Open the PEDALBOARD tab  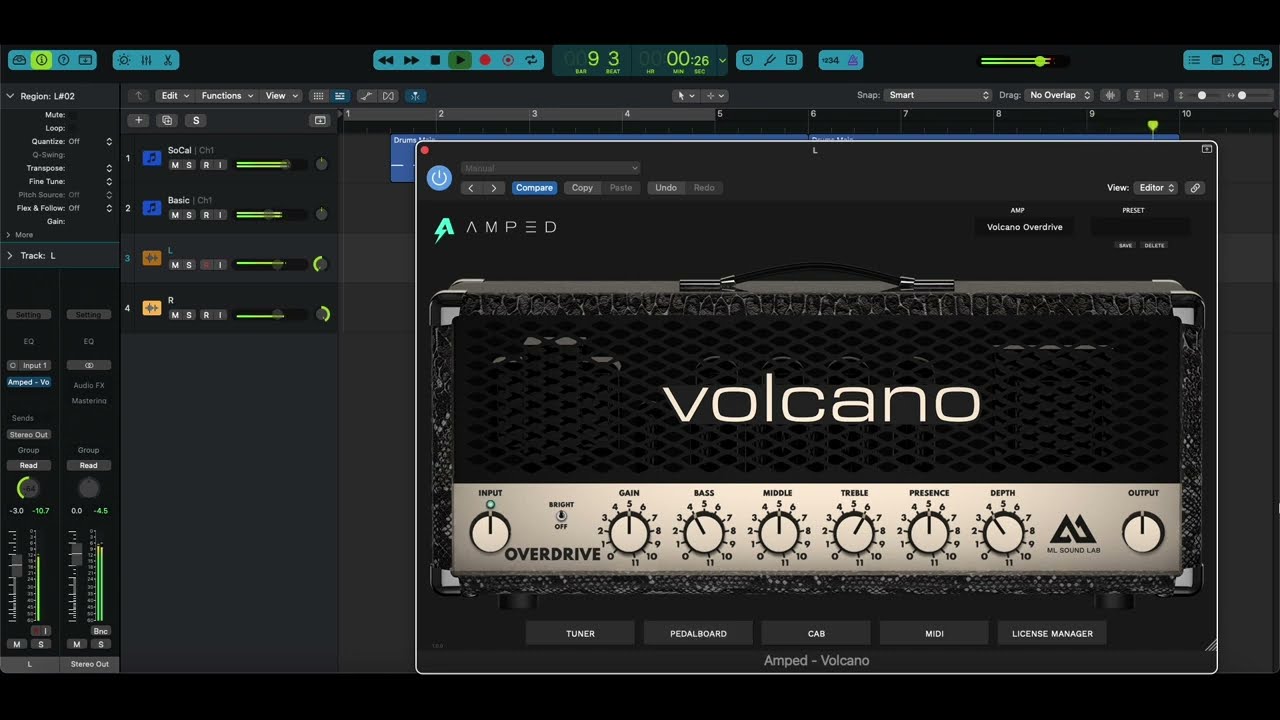pyautogui.click(x=698, y=633)
